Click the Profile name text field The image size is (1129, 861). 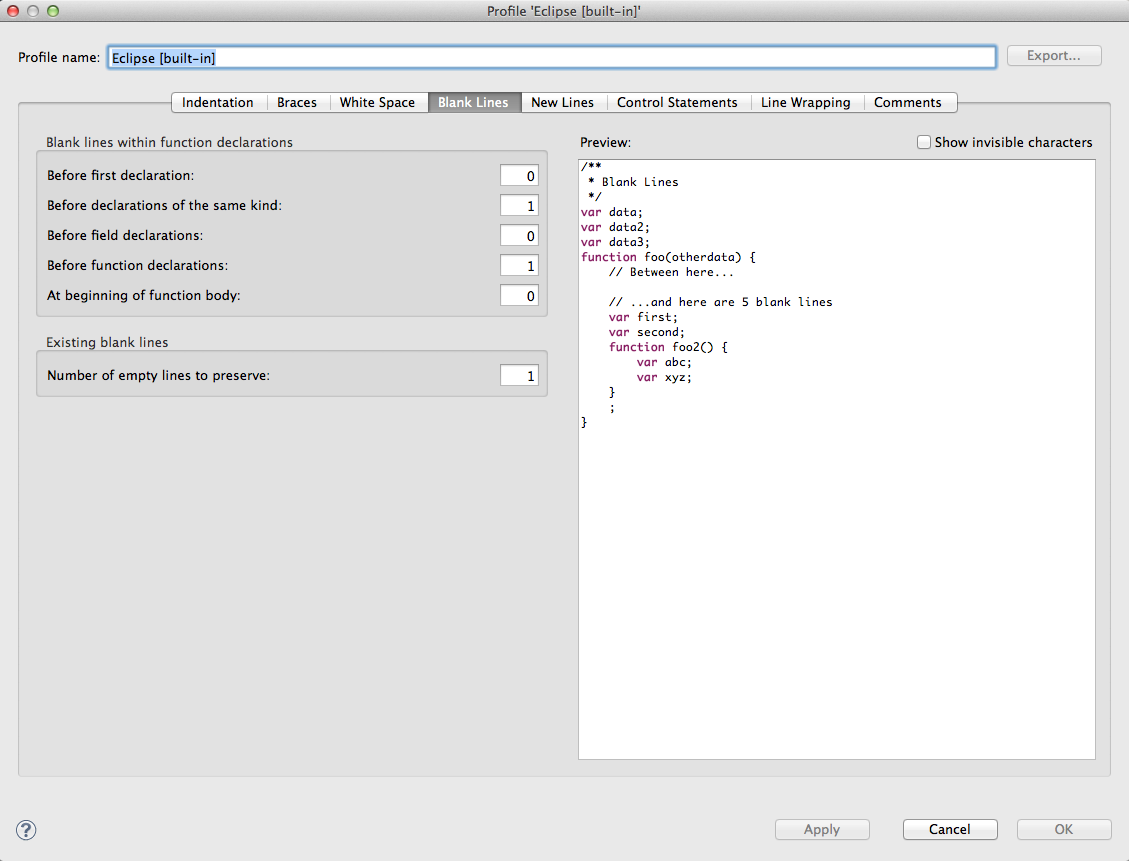pos(551,57)
